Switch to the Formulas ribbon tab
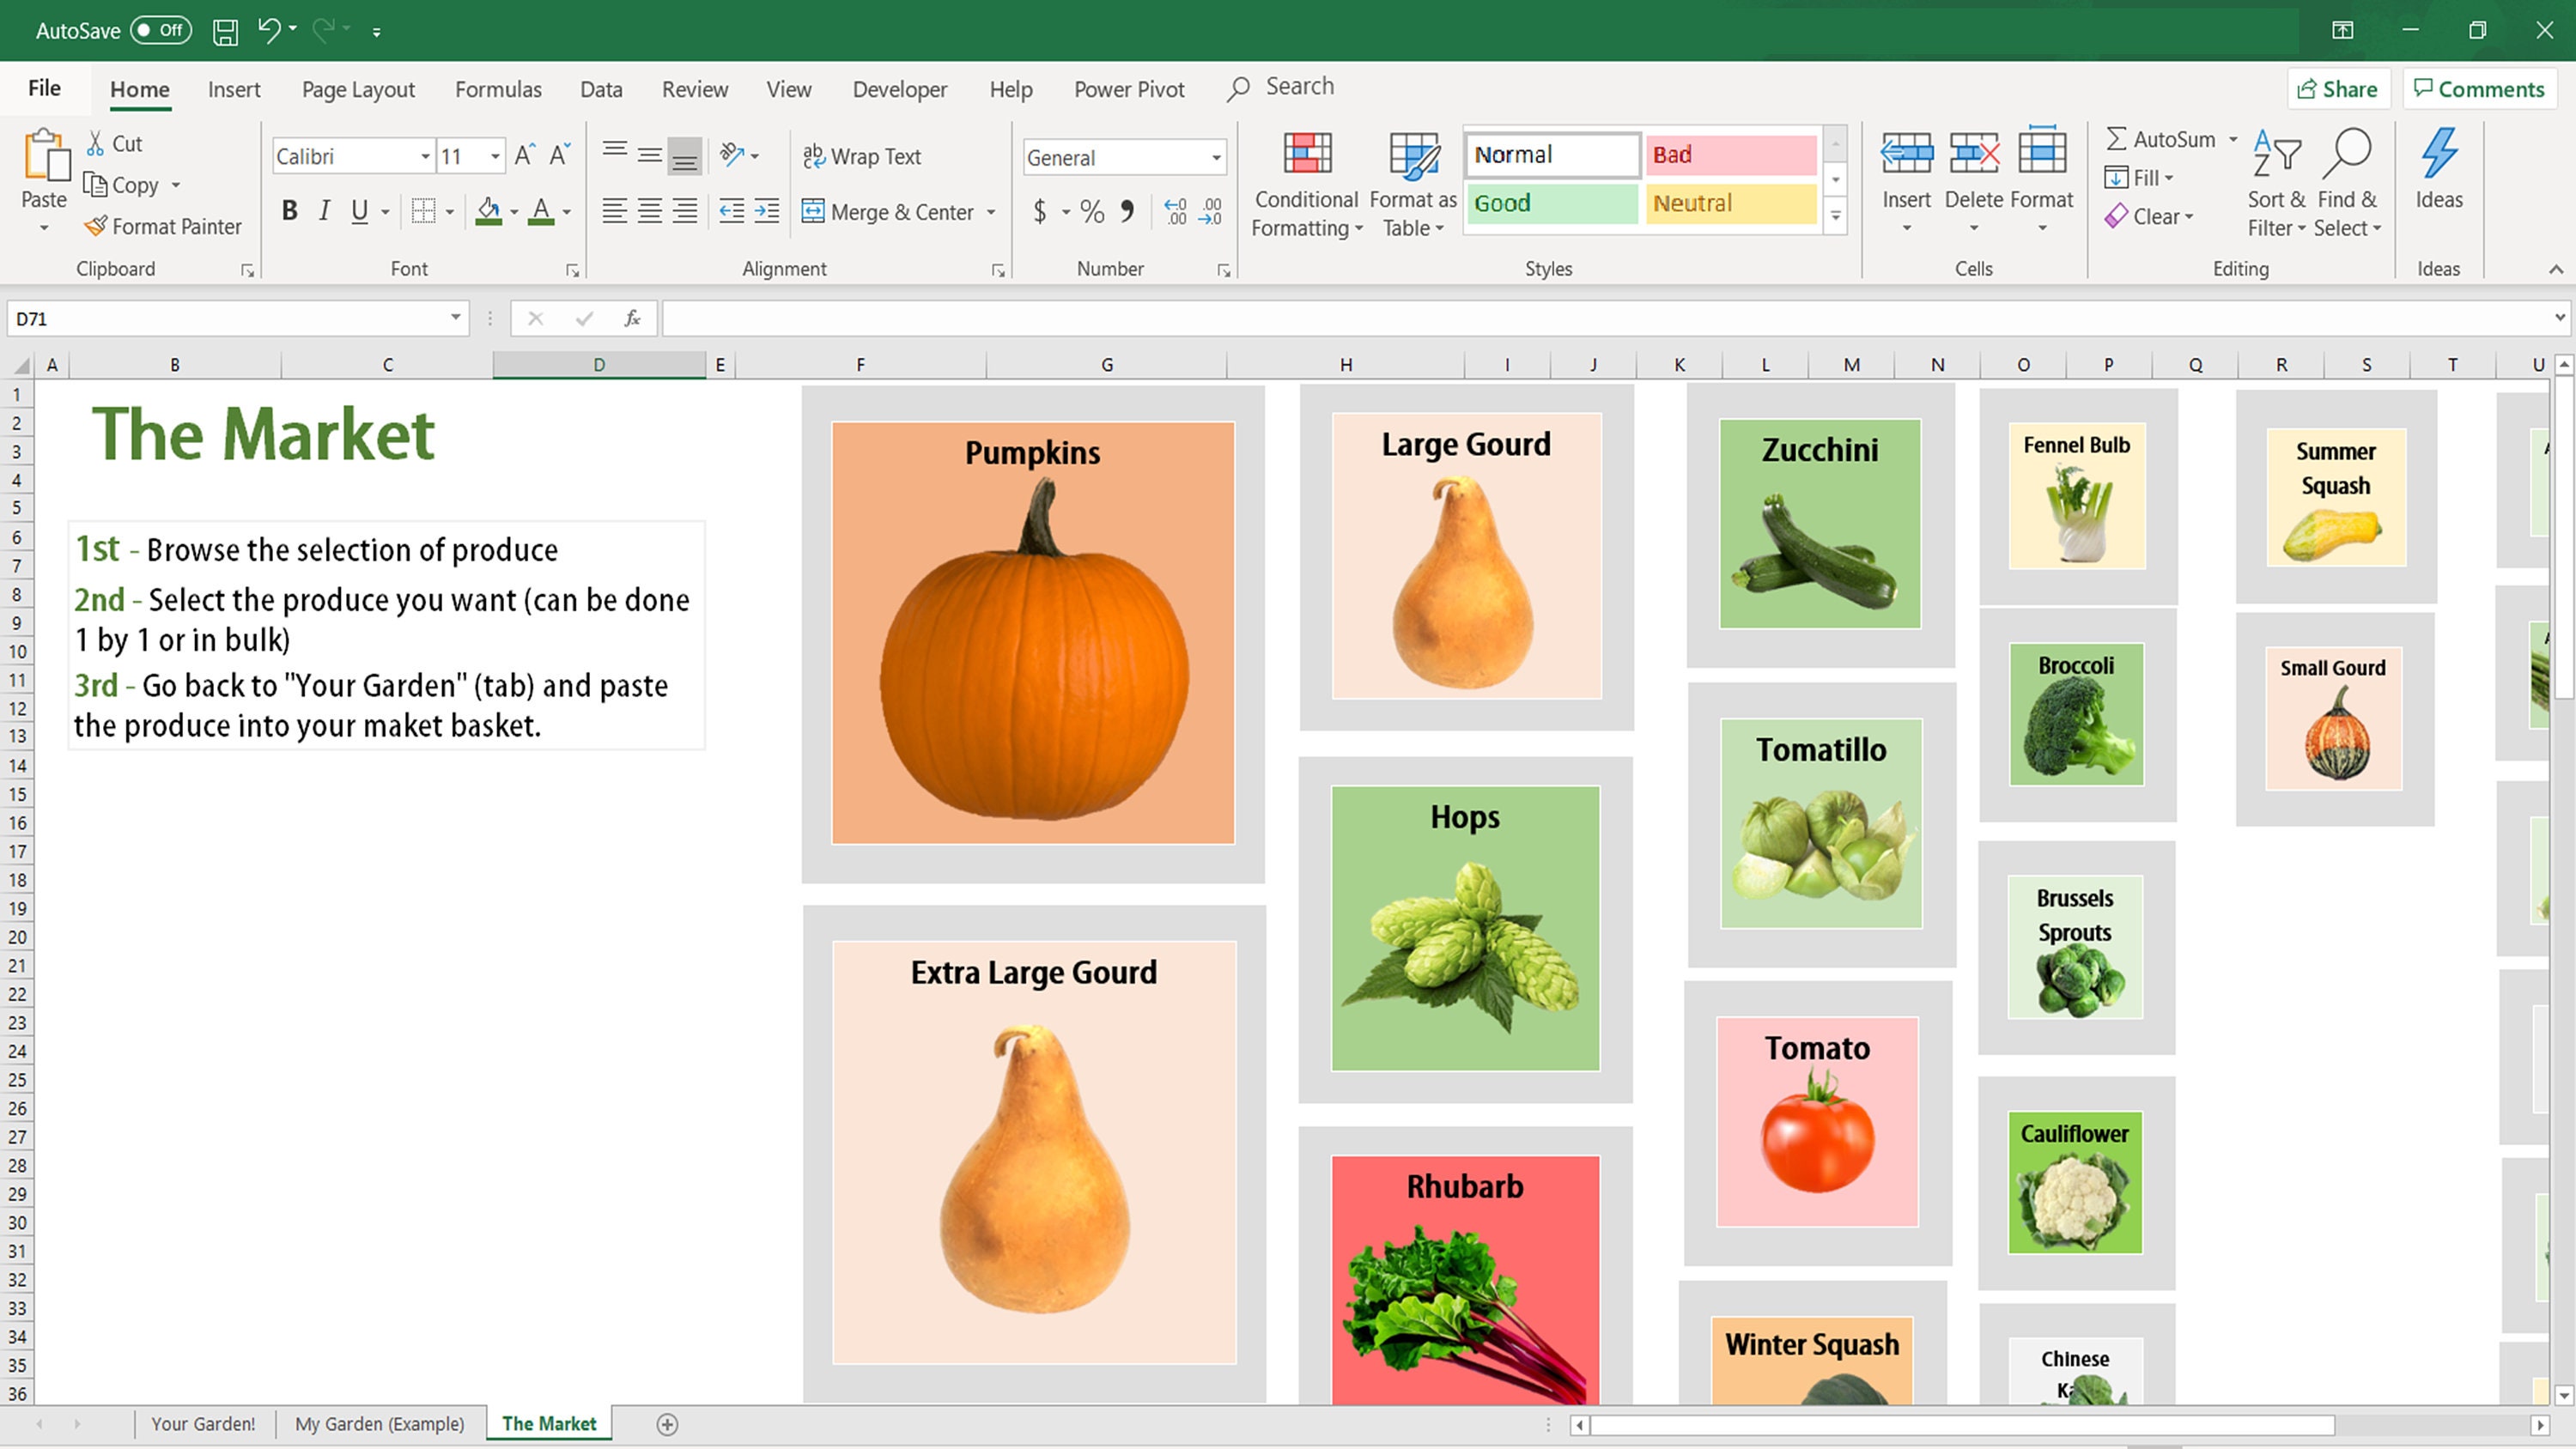2576x1449 pixels. click(497, 89)
